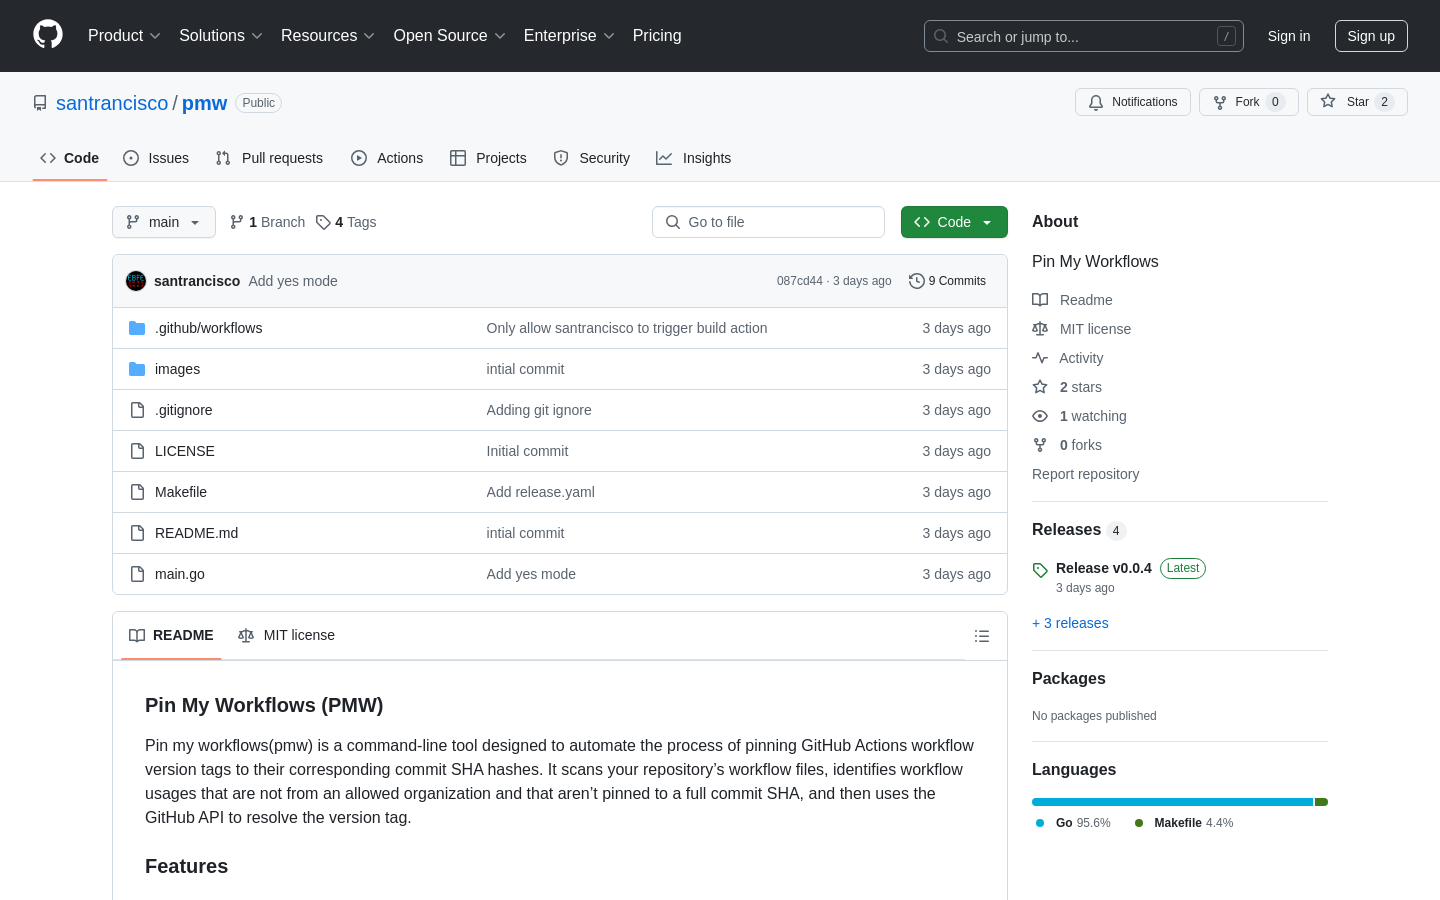
Task: Click the Sign in link
Action: 1289,36
